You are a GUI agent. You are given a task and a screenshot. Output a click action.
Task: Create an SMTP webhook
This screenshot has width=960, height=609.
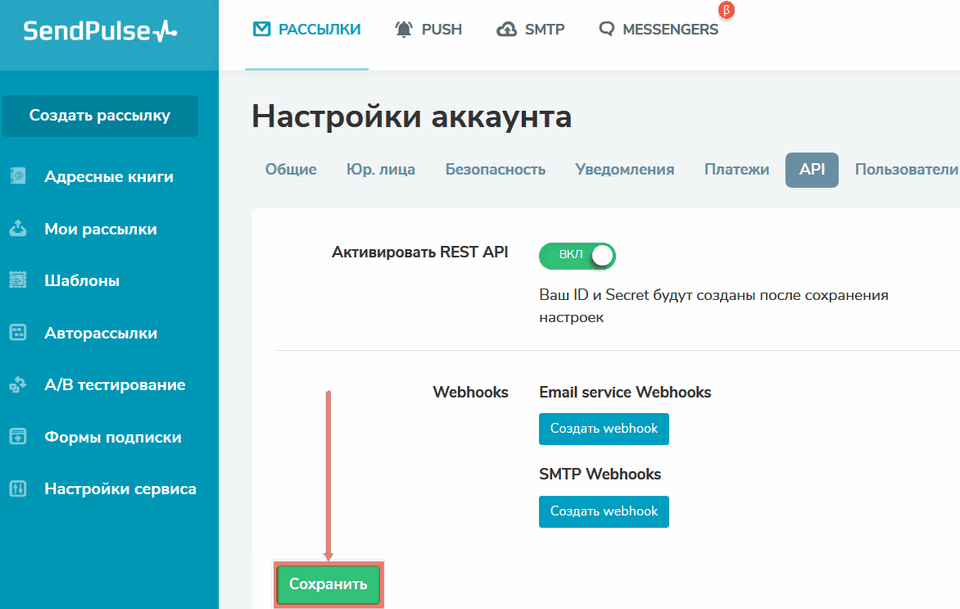pos(603,511)
